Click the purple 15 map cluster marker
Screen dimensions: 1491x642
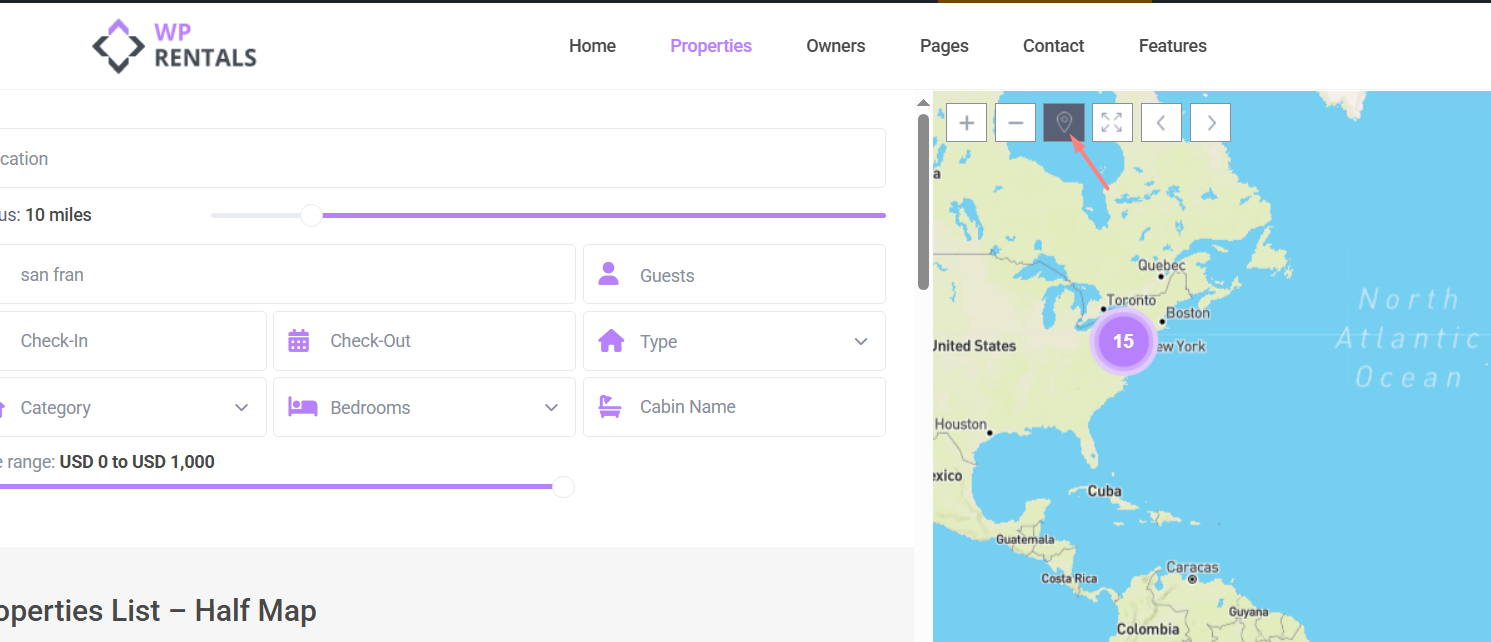click(x=1123, y=342)
